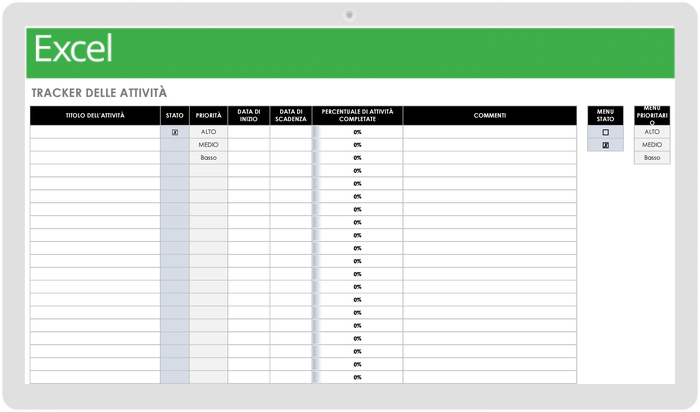Screen dimensions: 700x412
Task: Toggle the checkbox in the ALTO row's Stato column
Action: 175,132
